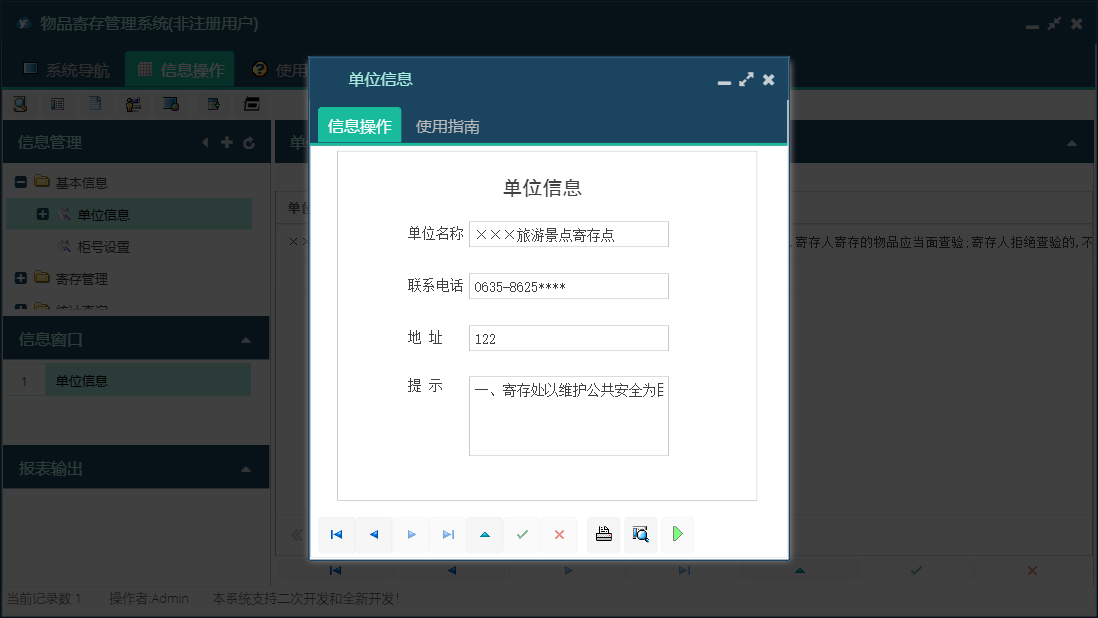Image resolution: width=1098 pixels, height=618 pixels.
Task: Open print preview in the dialog toolbar
Action: click(x=640, y=534)
